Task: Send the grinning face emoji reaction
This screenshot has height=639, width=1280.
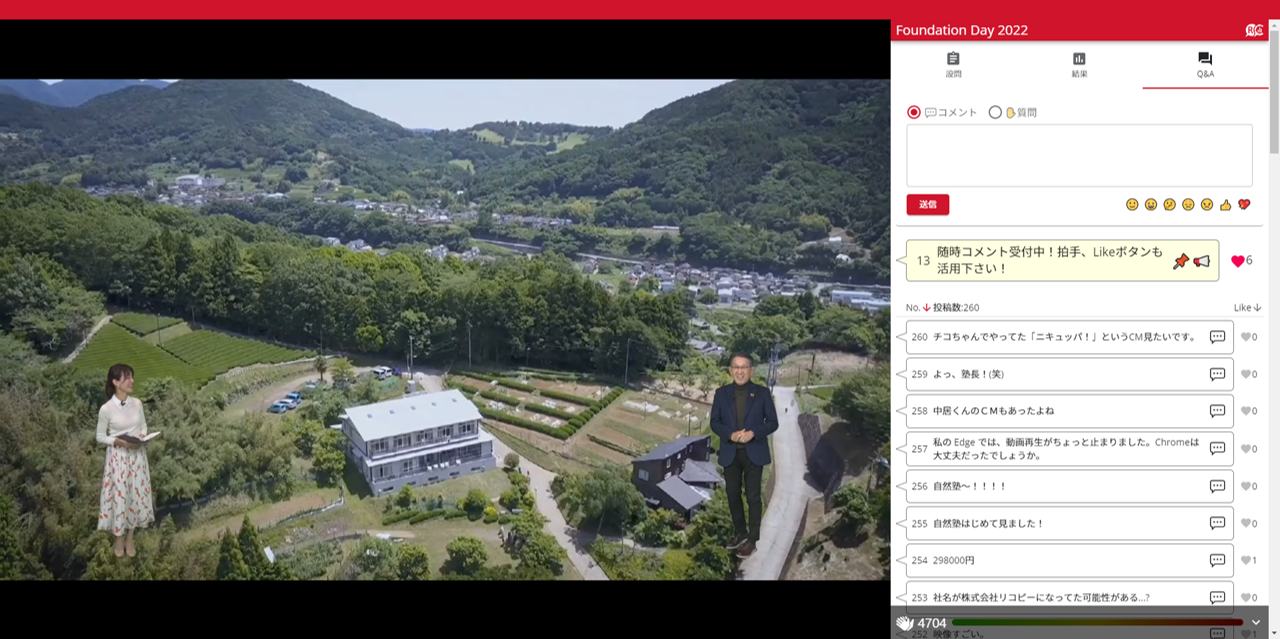Action: pyautogui.click(x=1151, y=204)
